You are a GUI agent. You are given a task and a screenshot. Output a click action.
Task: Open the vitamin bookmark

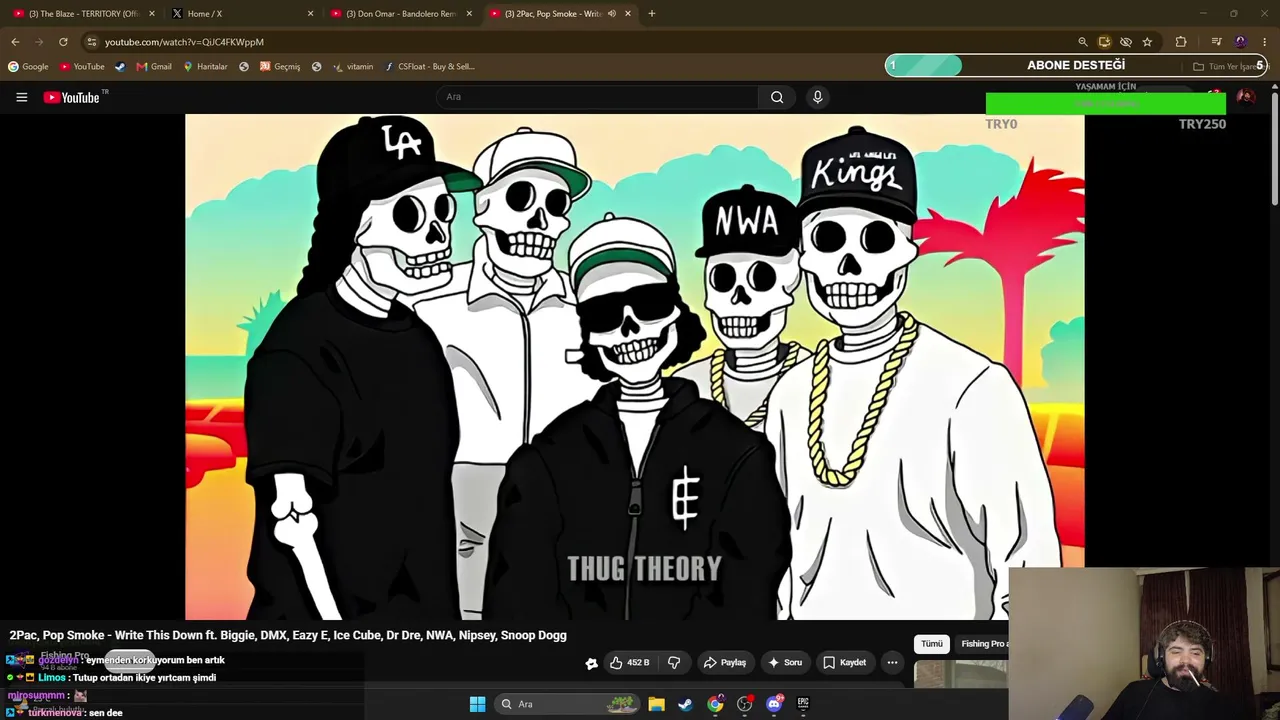[353, 67]
